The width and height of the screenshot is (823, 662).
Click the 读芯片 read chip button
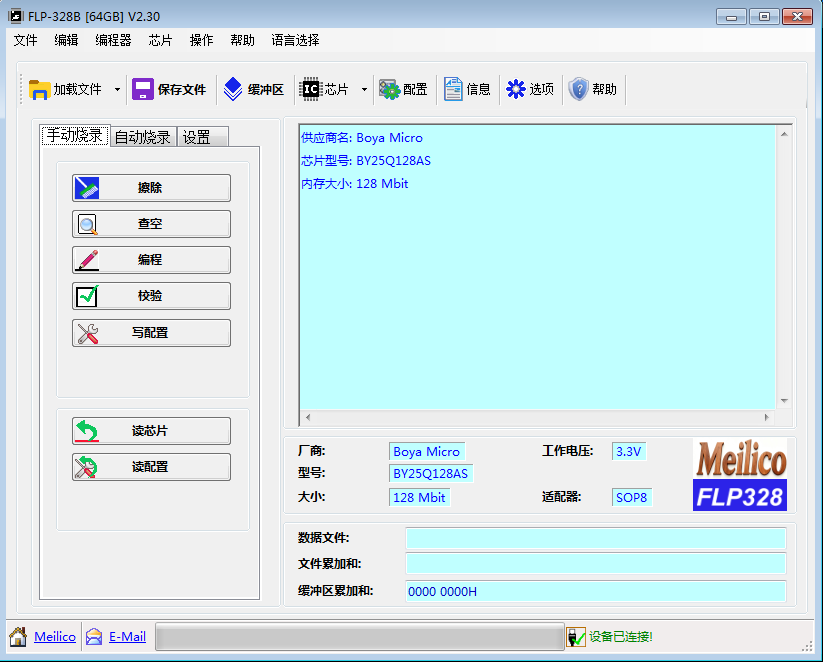click(x=151, y=431)
